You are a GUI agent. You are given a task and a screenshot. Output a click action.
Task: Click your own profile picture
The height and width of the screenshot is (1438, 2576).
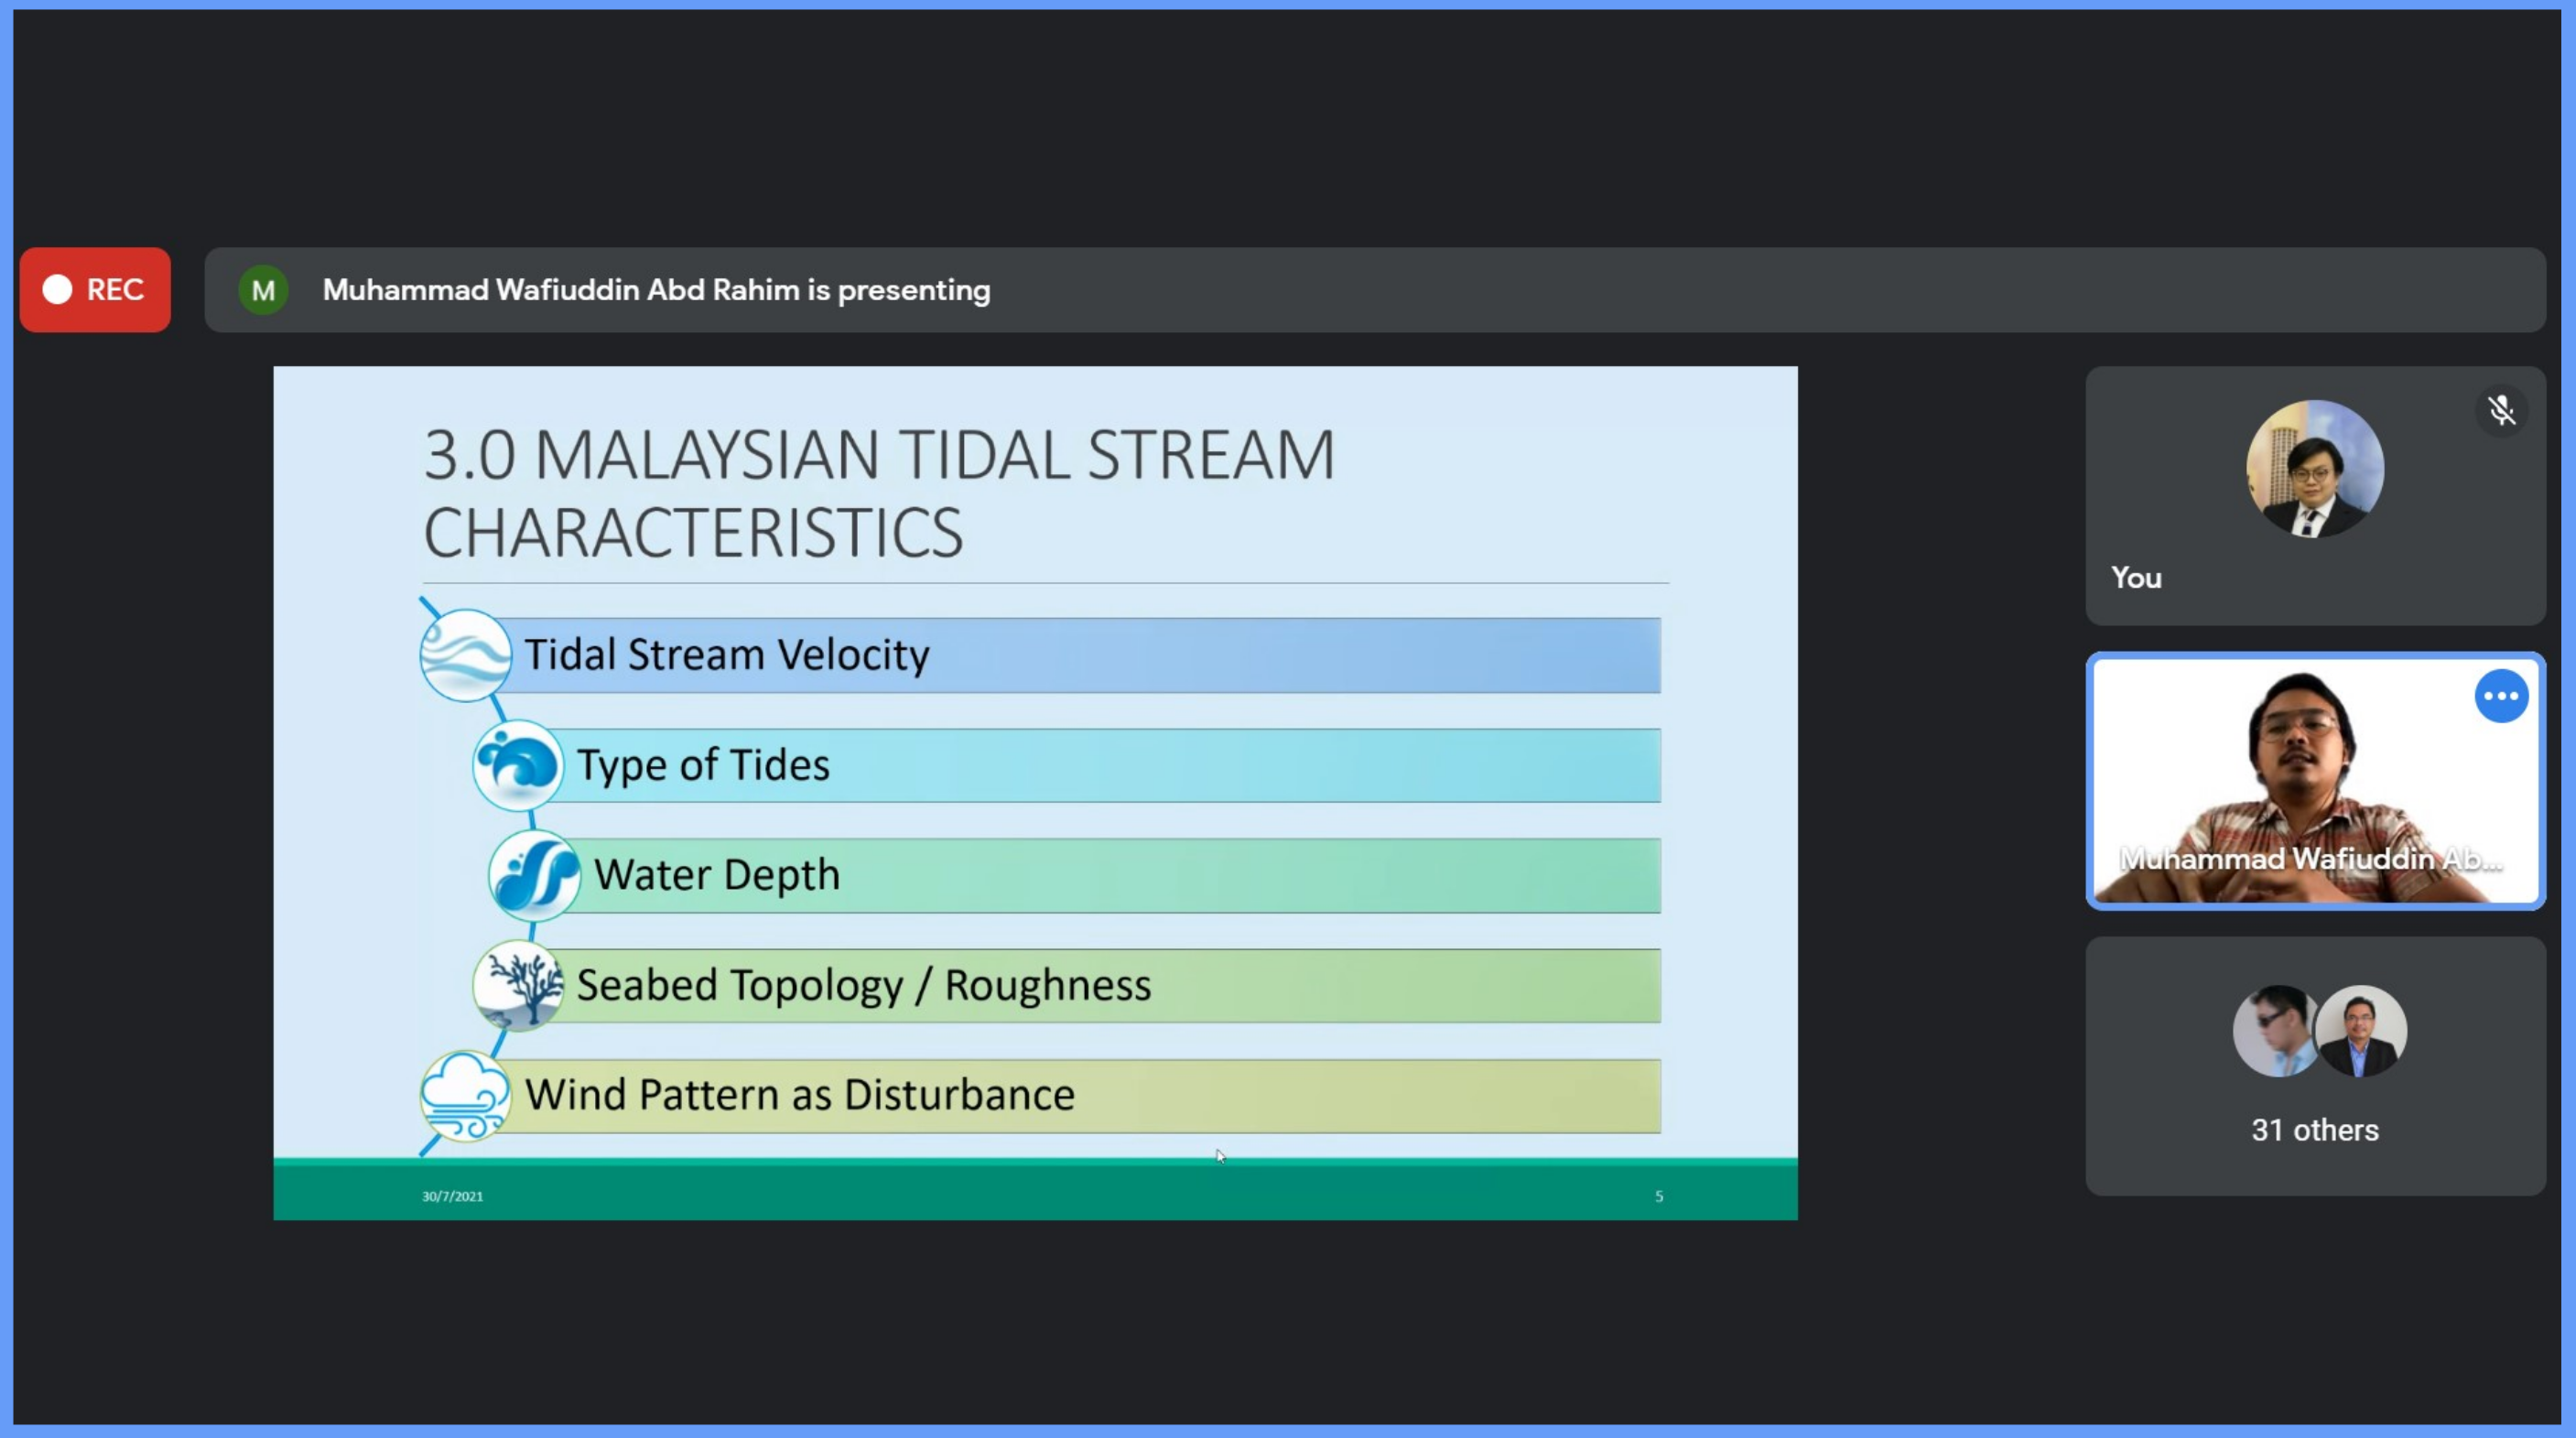click(2314, 469)
